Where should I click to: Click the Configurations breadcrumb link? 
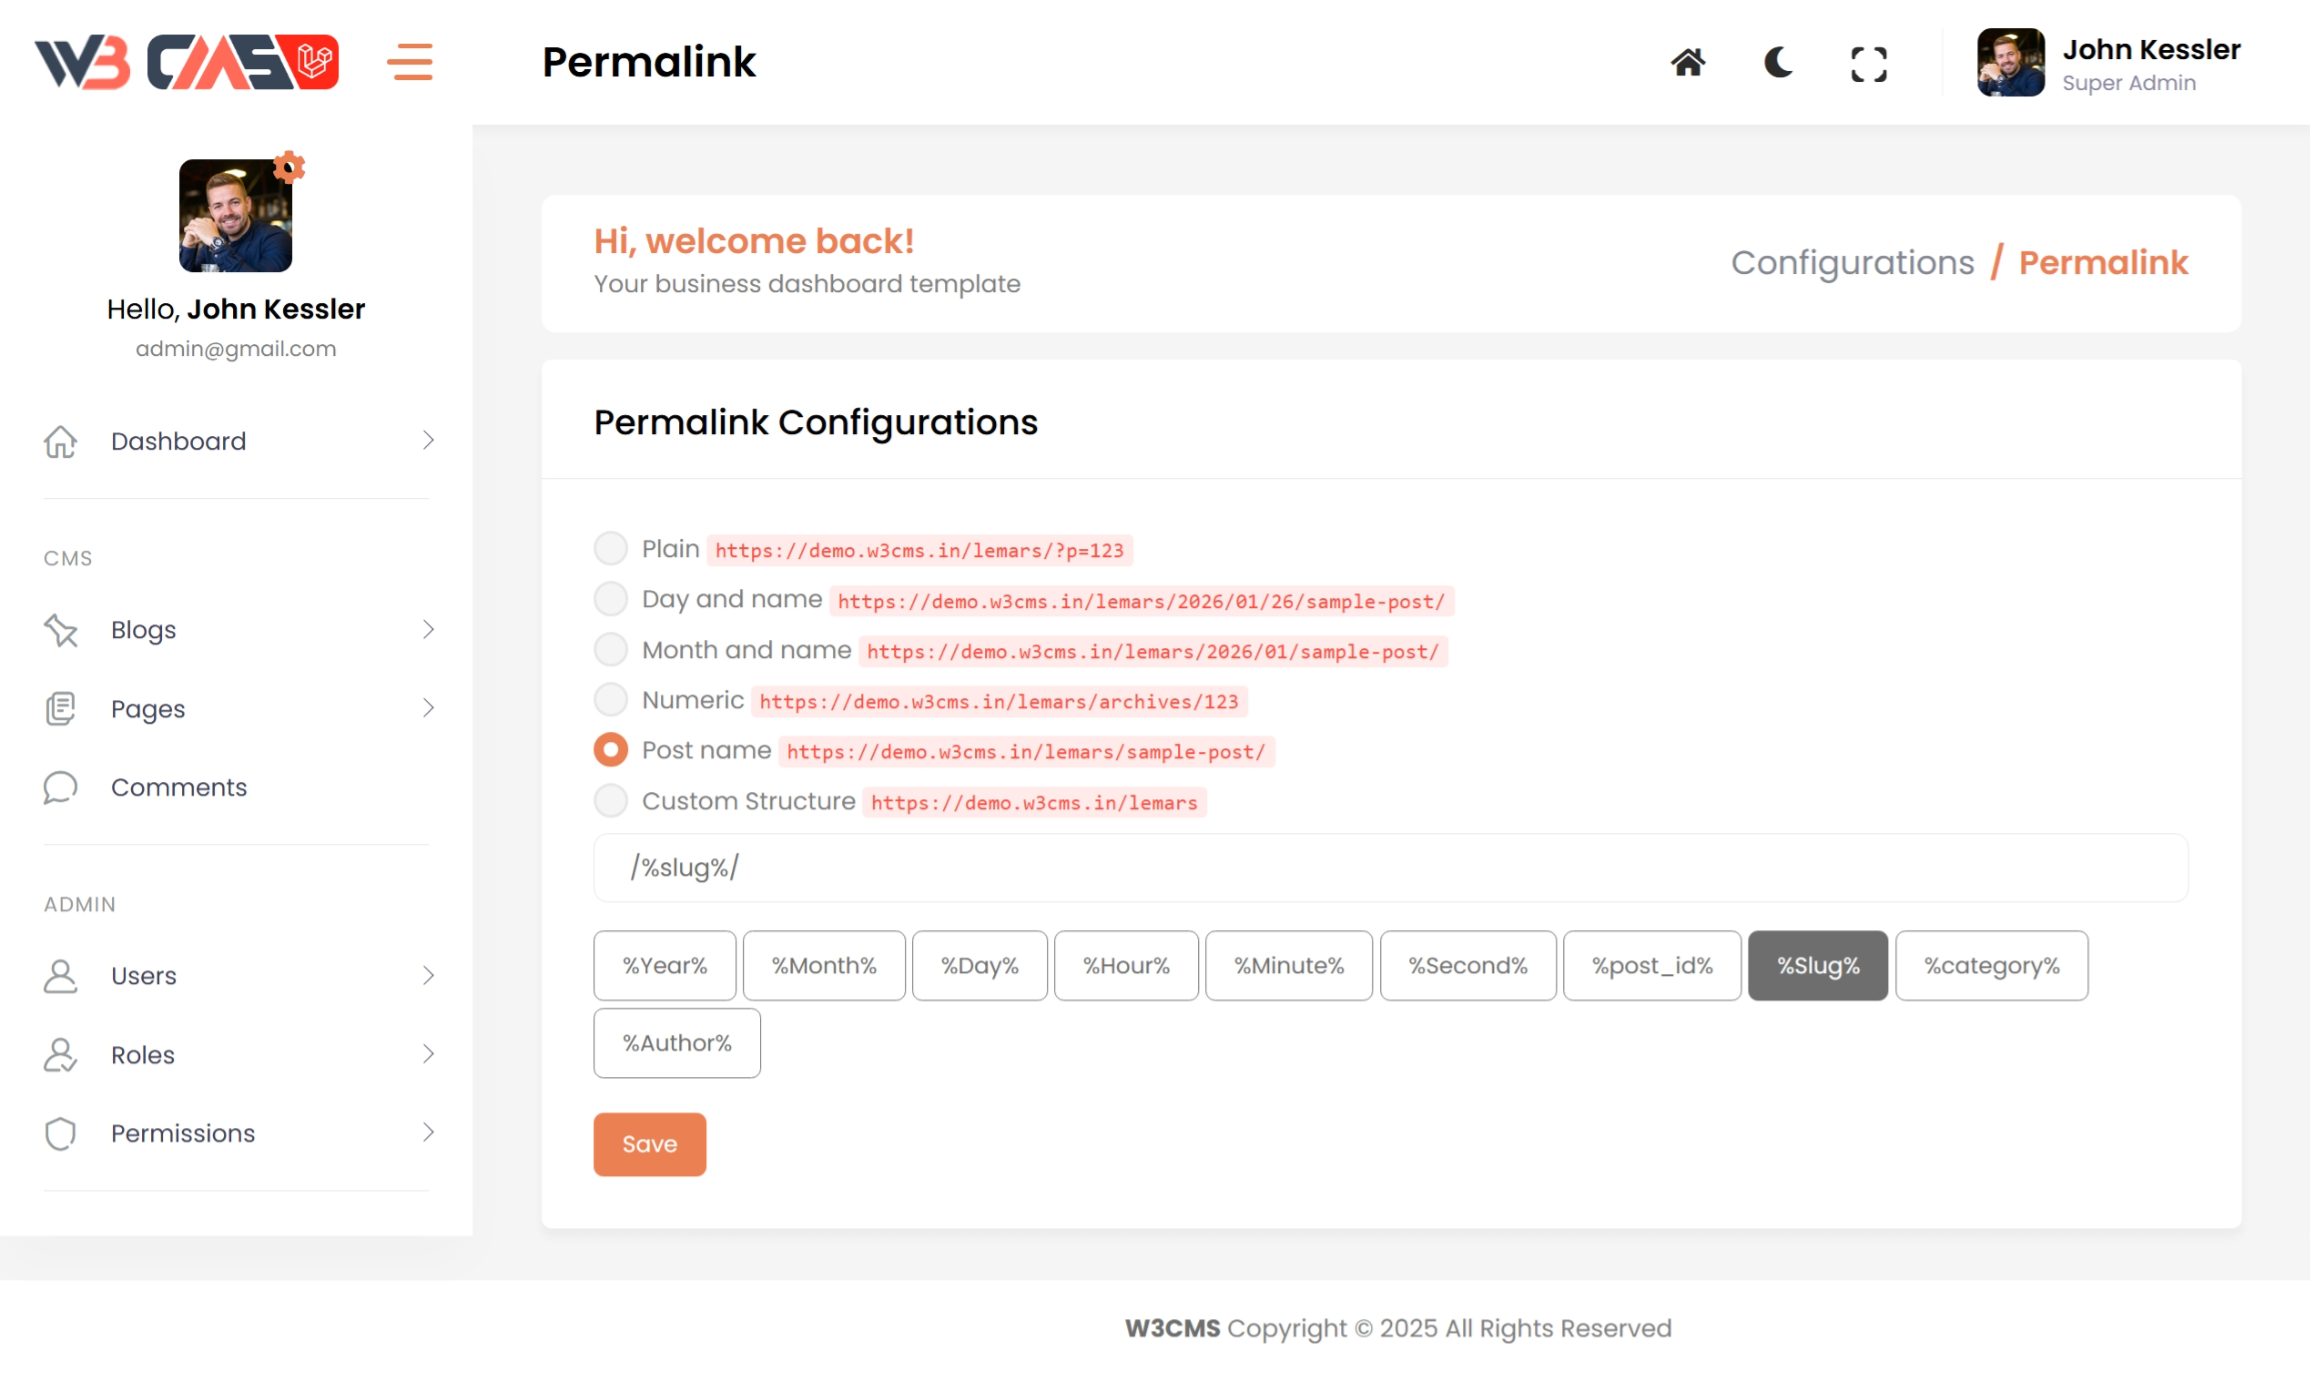click(x=1852, y=263)
